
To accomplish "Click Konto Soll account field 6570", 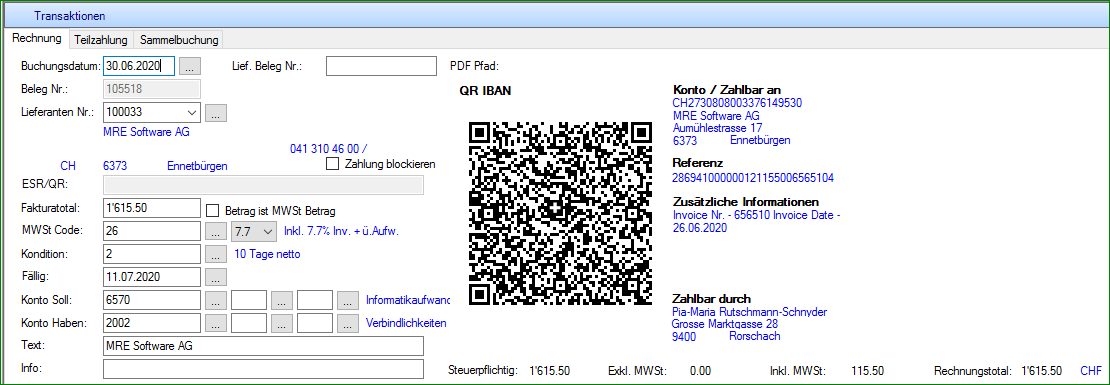I will click(x=152, y=300).
